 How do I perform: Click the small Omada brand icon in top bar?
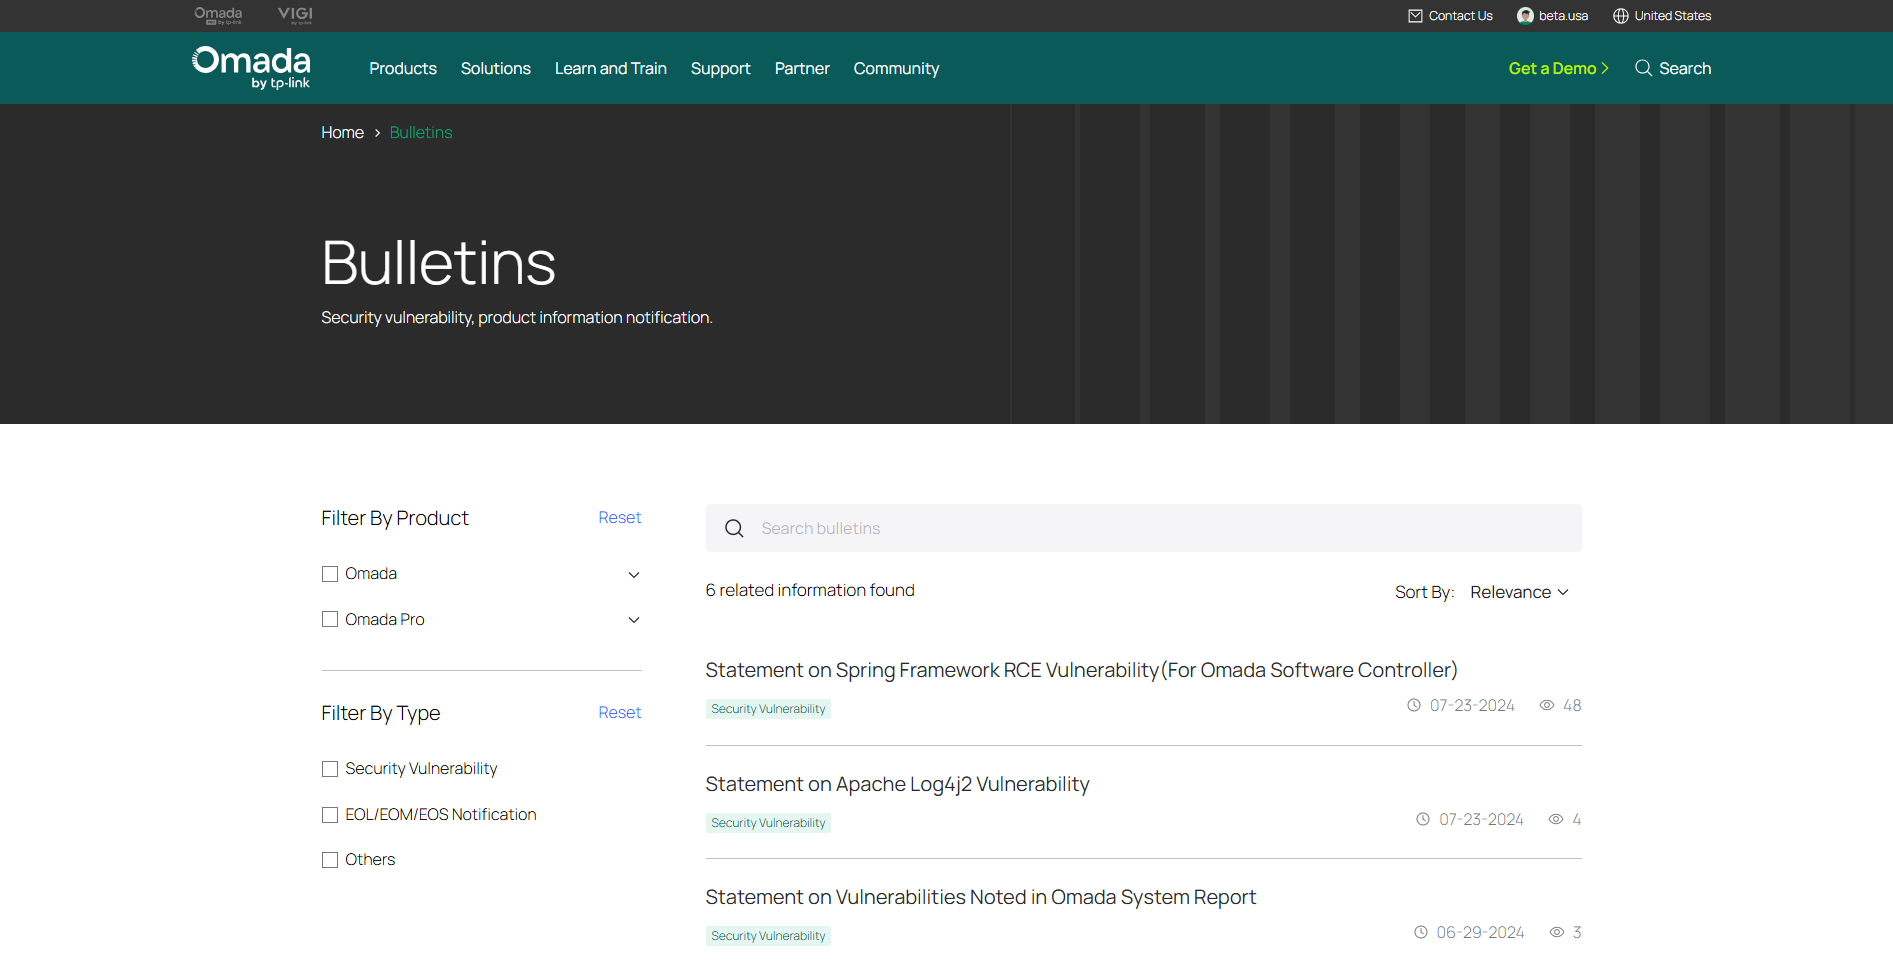point(218,15)
